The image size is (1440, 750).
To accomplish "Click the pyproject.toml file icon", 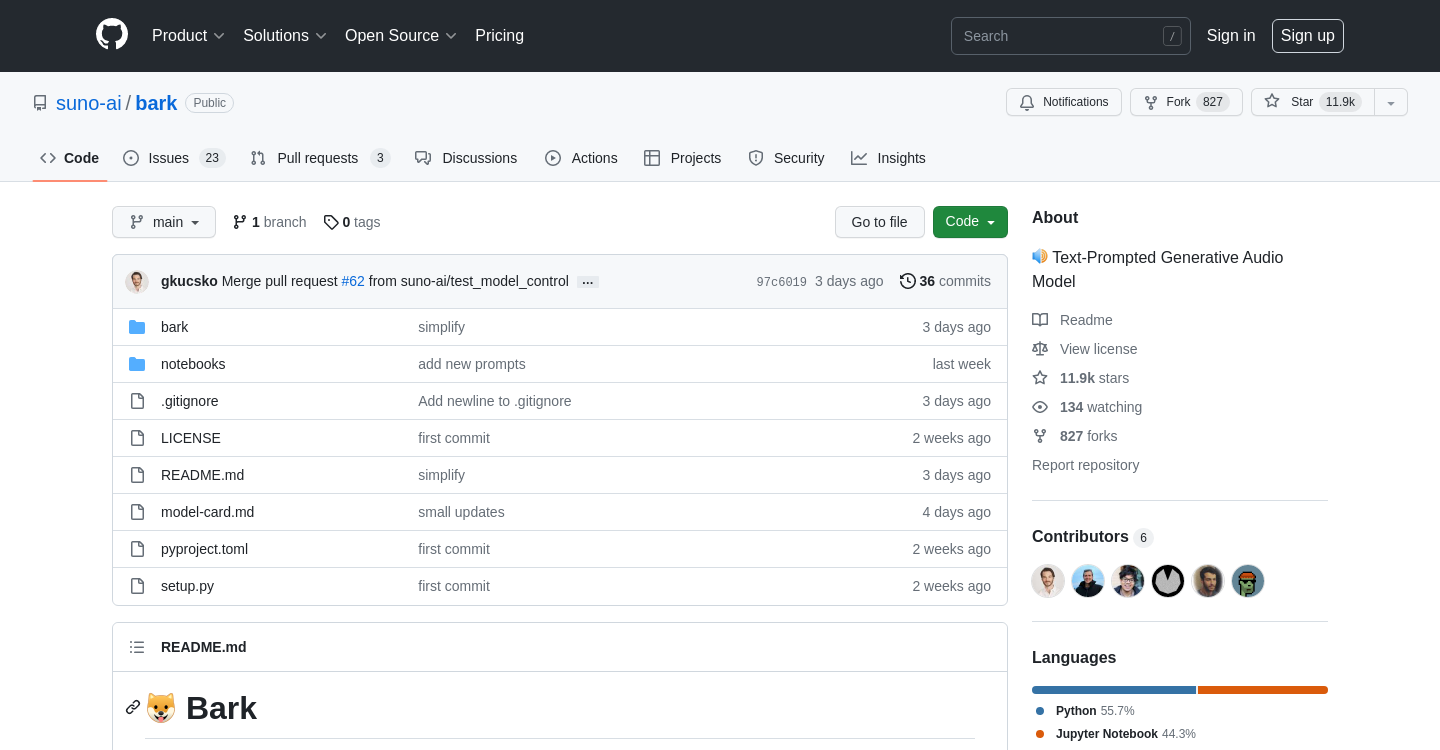I will (x=137, y=549).
